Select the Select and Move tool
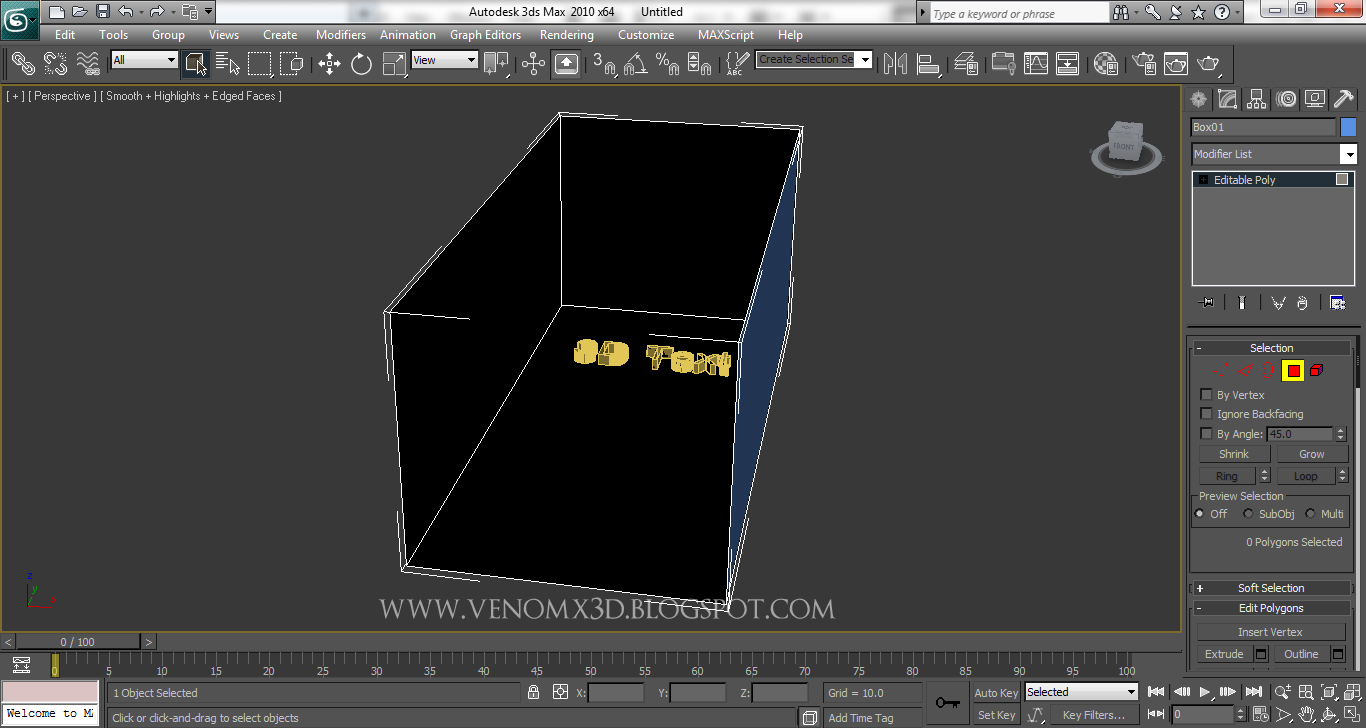 point(330,63)
